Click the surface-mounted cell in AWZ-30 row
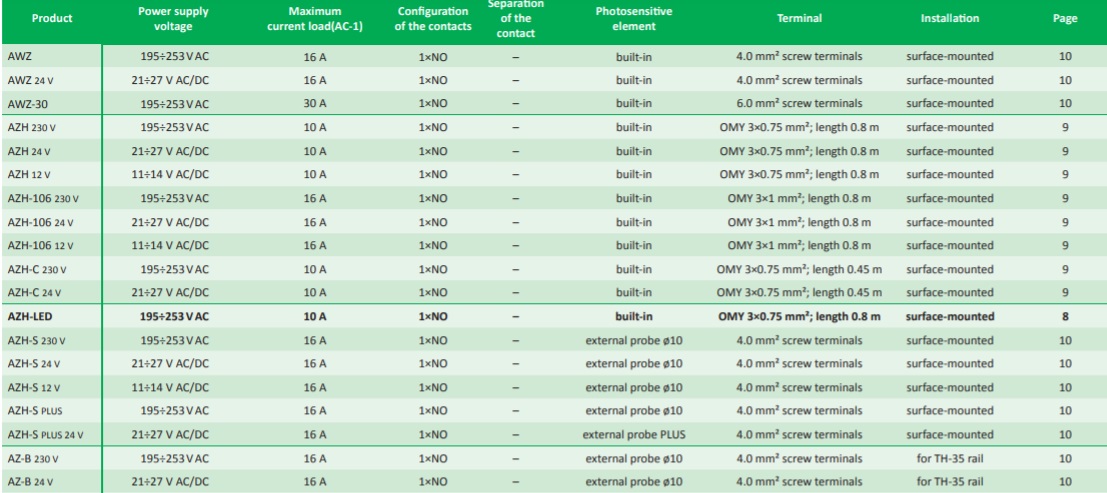 pyautogui.click(x=950, y=104)
